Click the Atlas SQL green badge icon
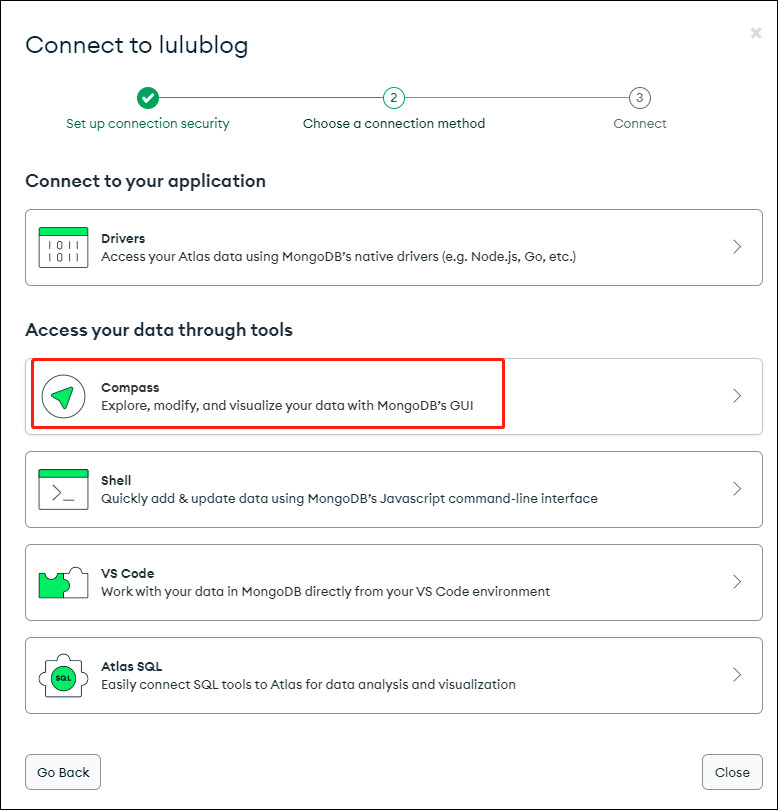The image size is (778, 810). point(63,676)
